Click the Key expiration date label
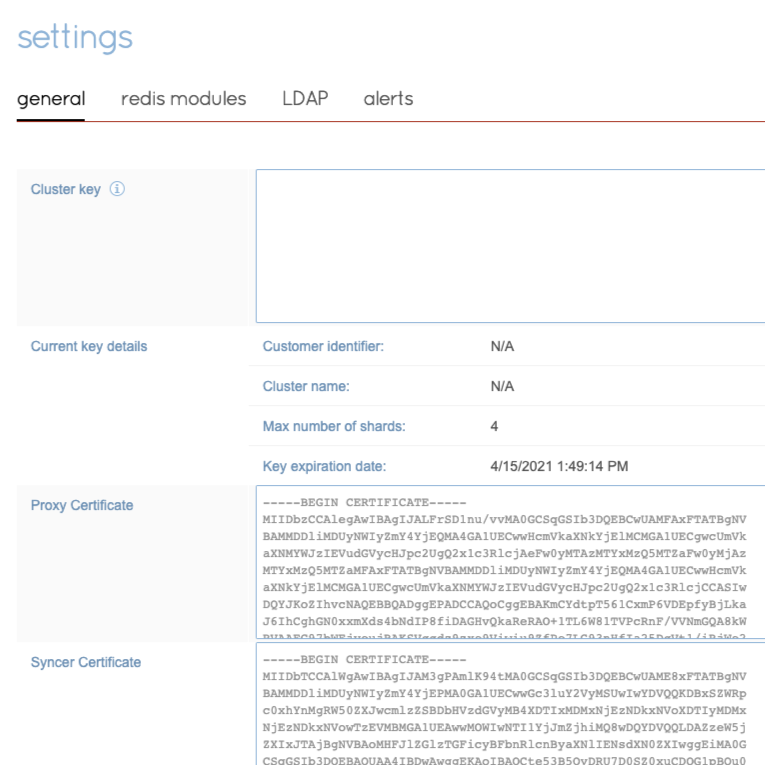 [324, 466]
